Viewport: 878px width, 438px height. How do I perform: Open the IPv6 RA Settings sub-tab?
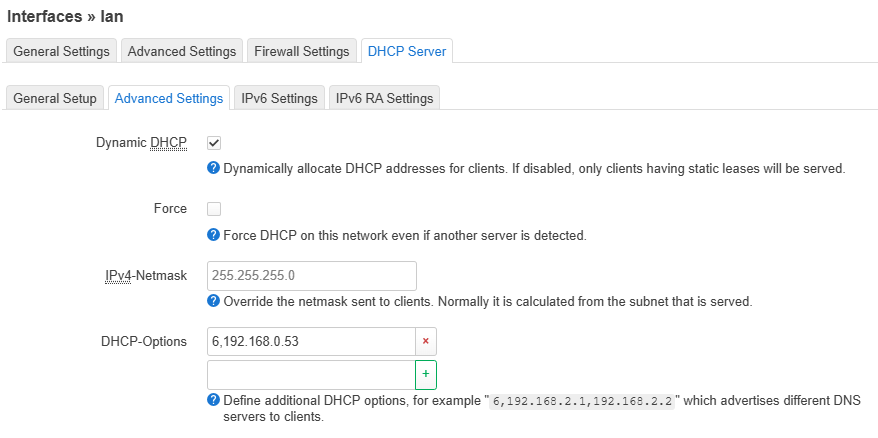tap(385, 98)
